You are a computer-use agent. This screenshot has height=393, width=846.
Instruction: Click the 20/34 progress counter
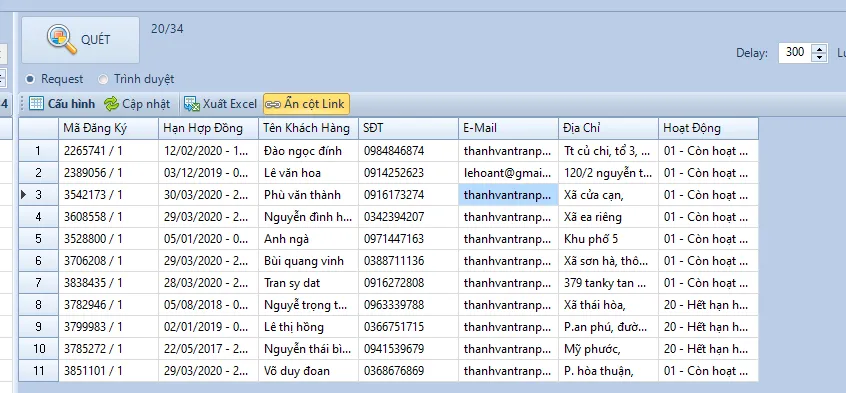coord(167,29)
